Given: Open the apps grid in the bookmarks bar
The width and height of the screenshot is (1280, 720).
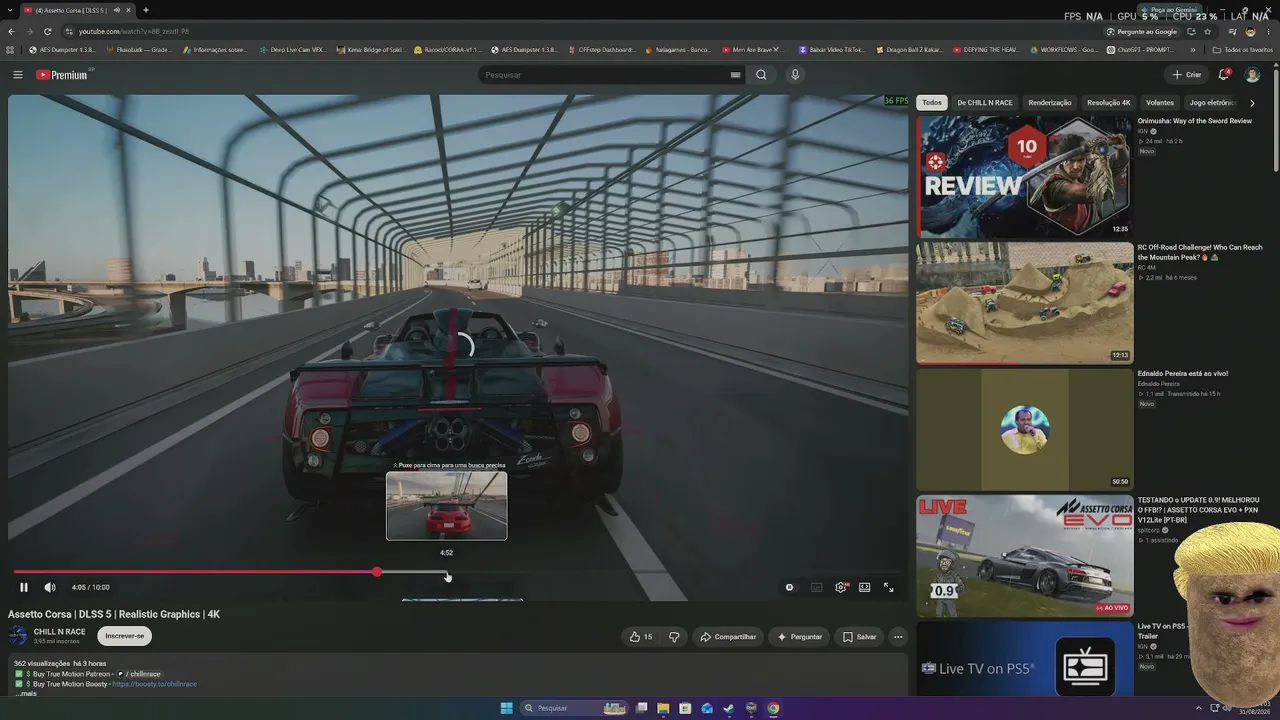Looking at the screenshot, I should pyautogui.click(x=10, y=49).
